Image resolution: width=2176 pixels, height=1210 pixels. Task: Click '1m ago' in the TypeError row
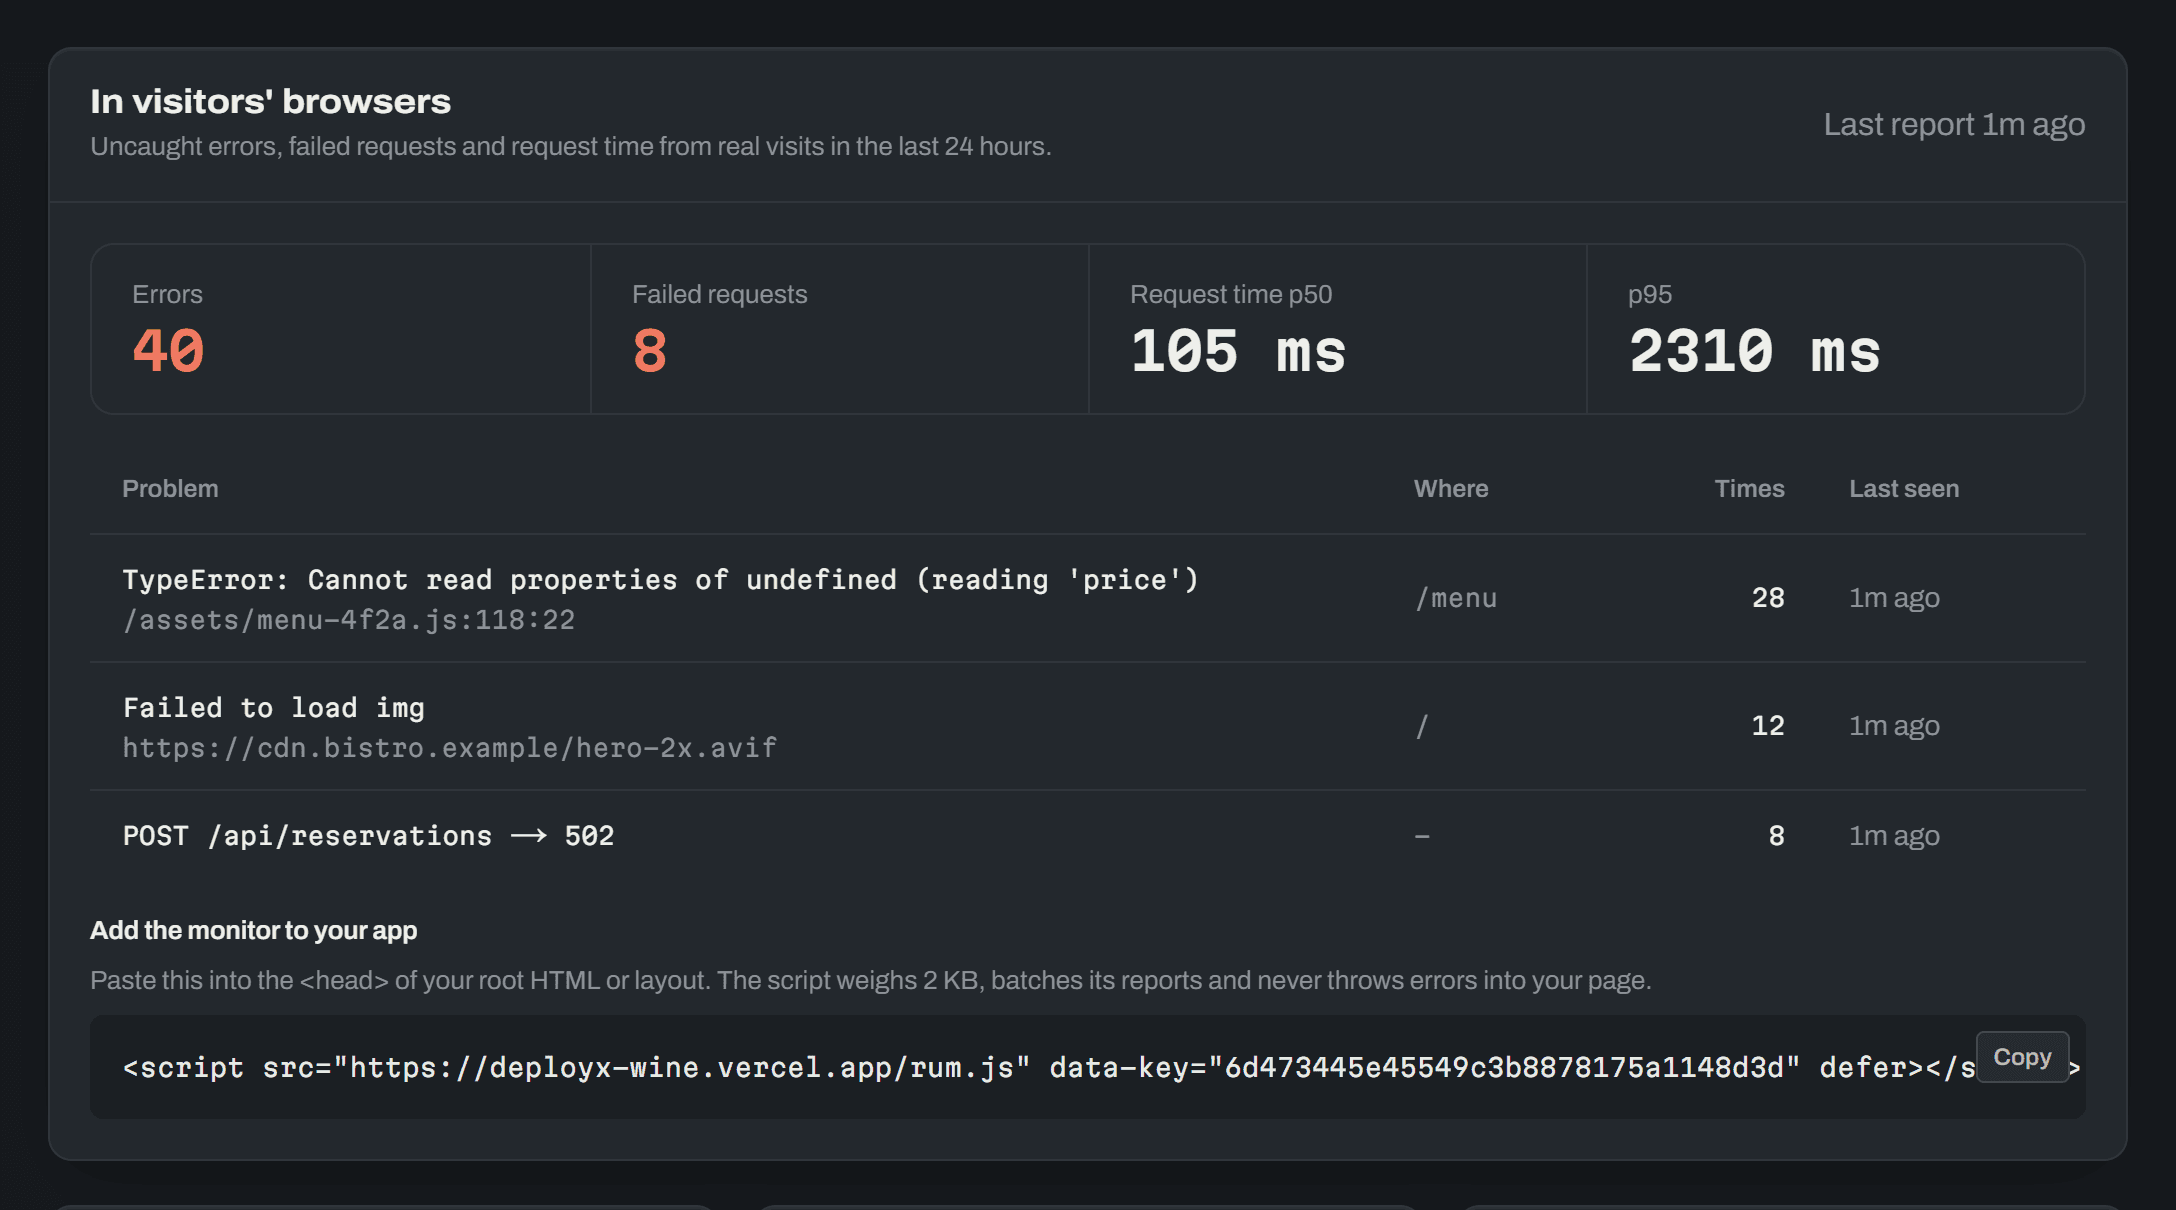tap(1894, 598)
